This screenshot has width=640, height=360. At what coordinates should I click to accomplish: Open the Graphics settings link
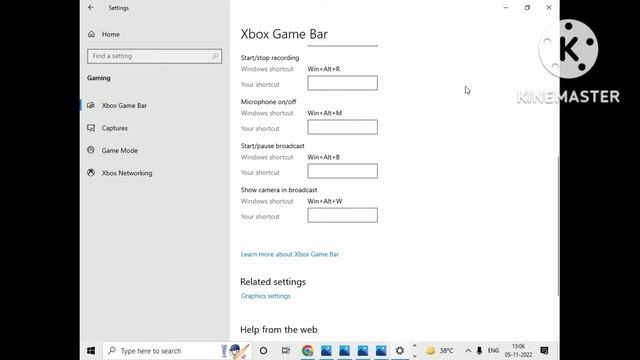click(265, 296)
